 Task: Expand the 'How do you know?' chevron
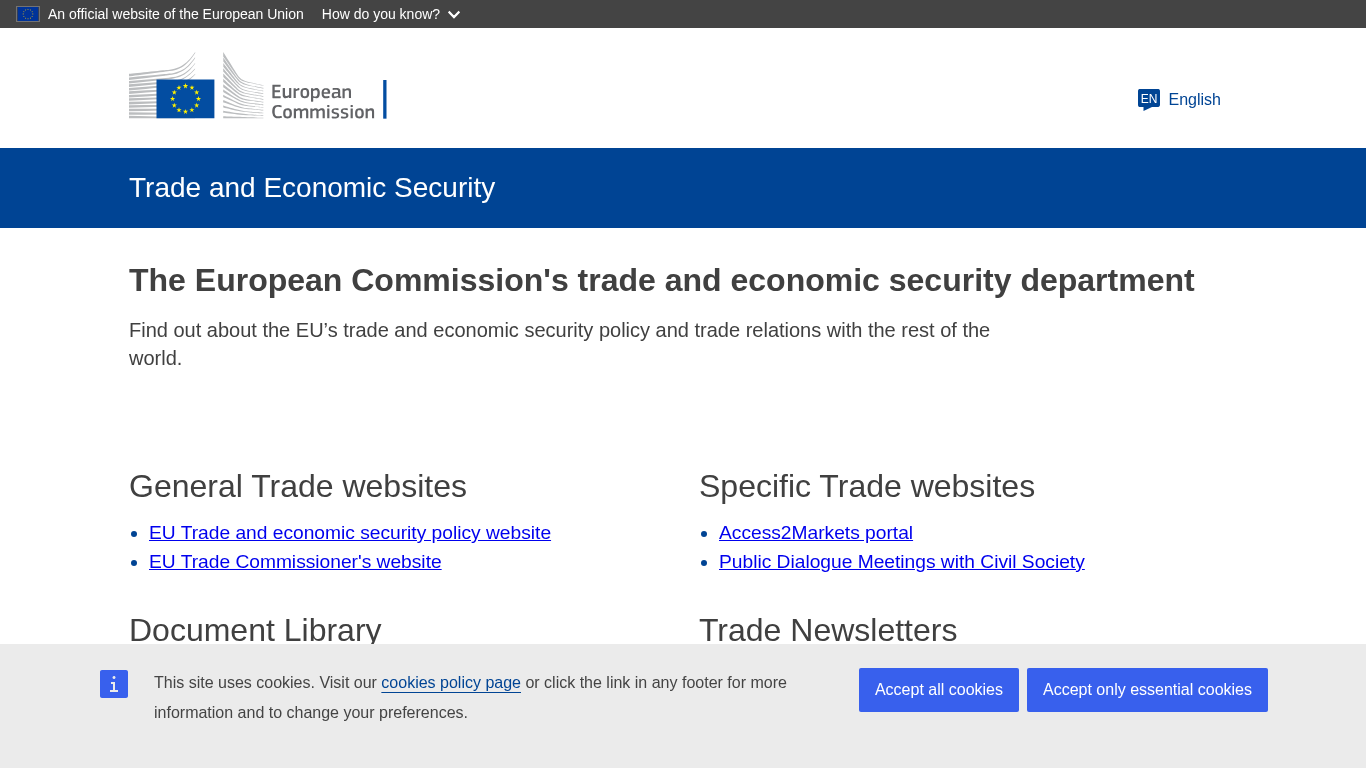click(454, 15)
